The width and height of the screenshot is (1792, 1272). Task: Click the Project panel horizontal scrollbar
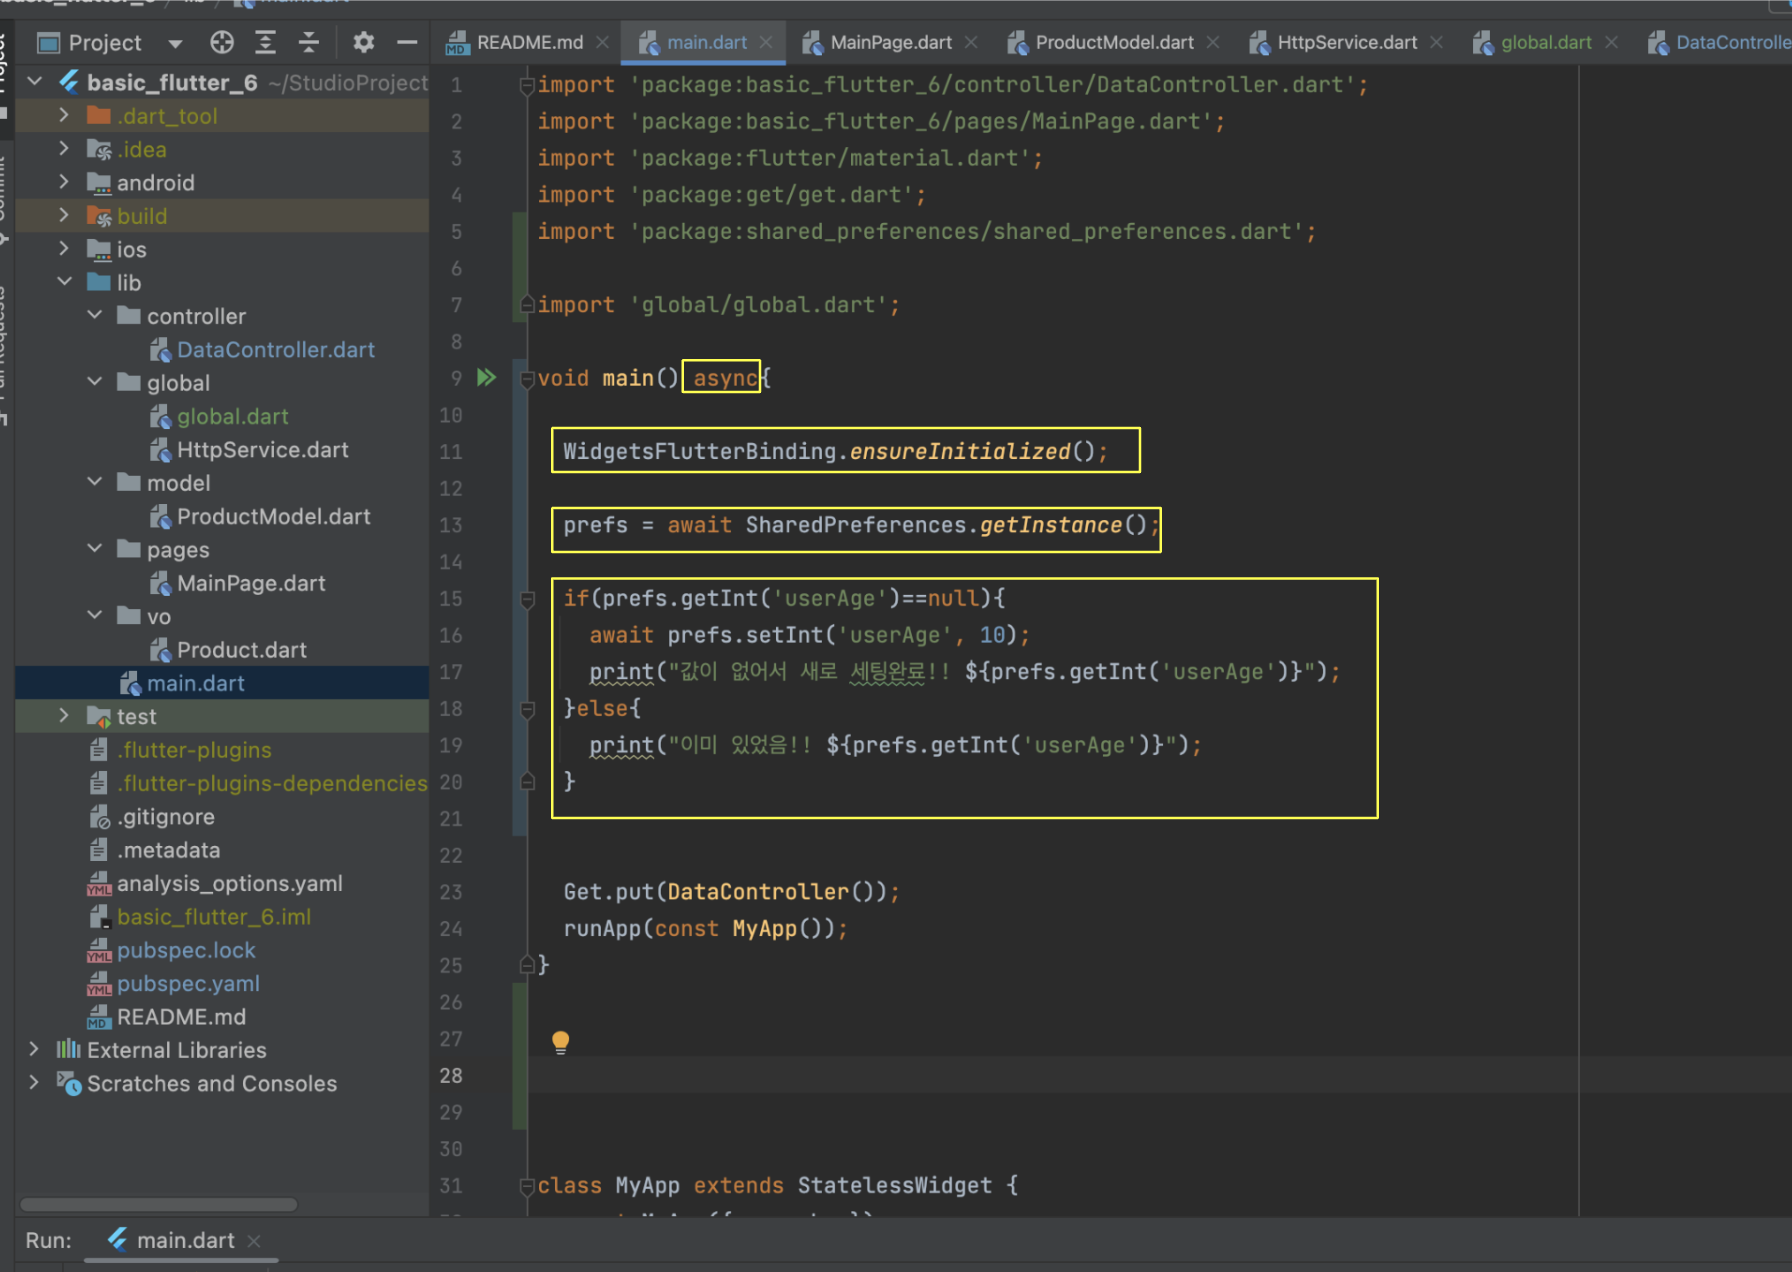tap(158, 1204)
